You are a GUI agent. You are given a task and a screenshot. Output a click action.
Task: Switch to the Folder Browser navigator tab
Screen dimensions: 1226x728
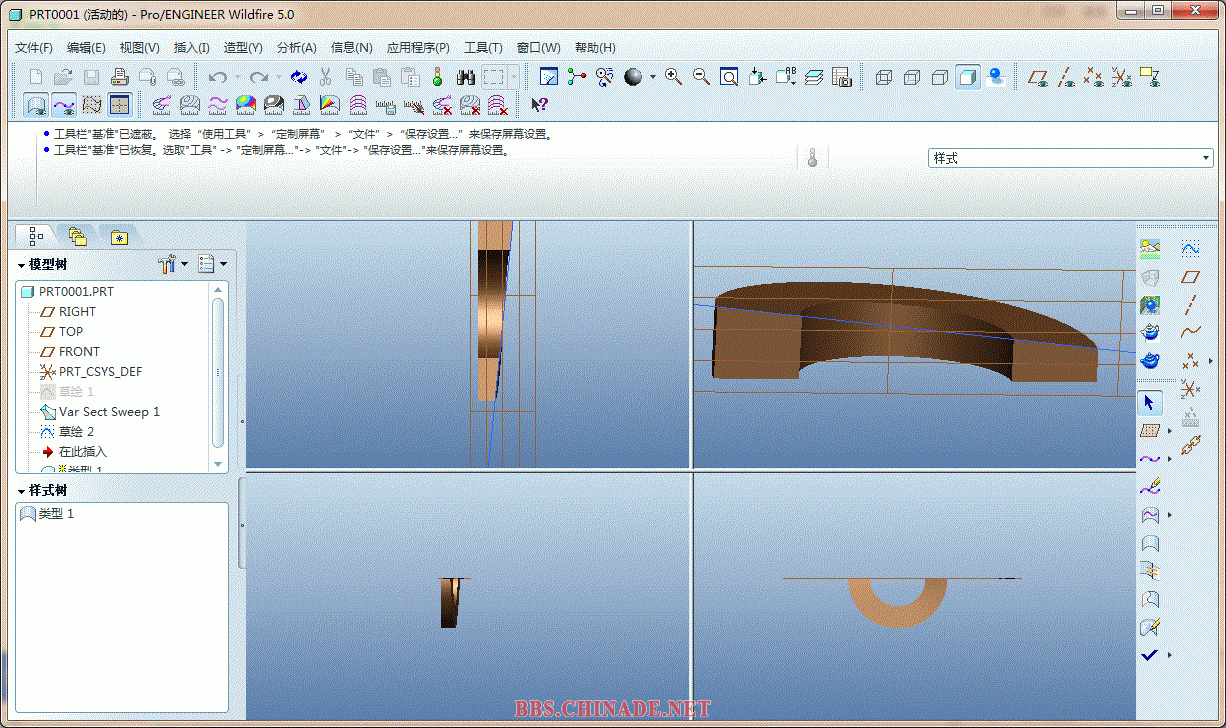[77, 236]
